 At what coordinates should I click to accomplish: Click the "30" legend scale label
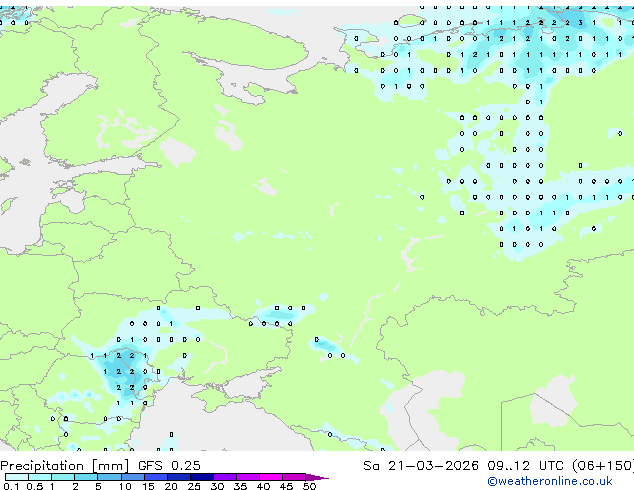coord(217,486)
